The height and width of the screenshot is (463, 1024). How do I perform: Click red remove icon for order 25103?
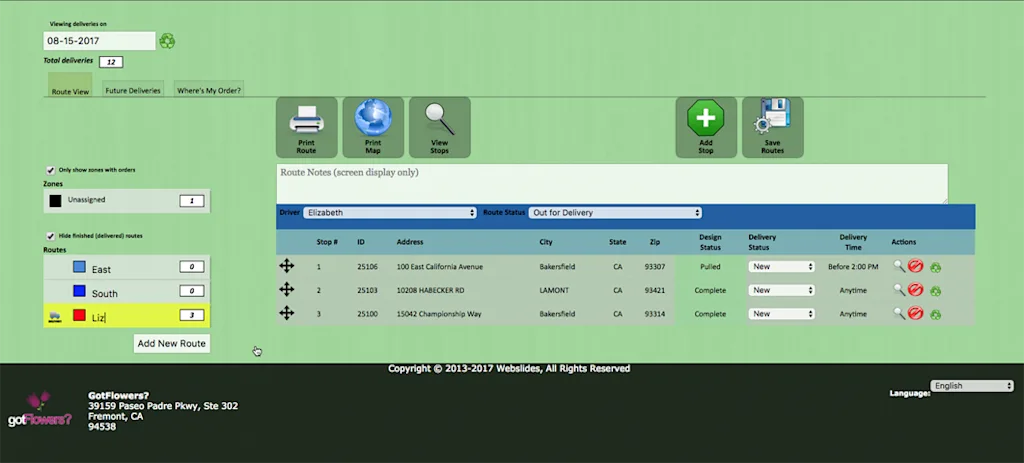(x=916, y=289)
